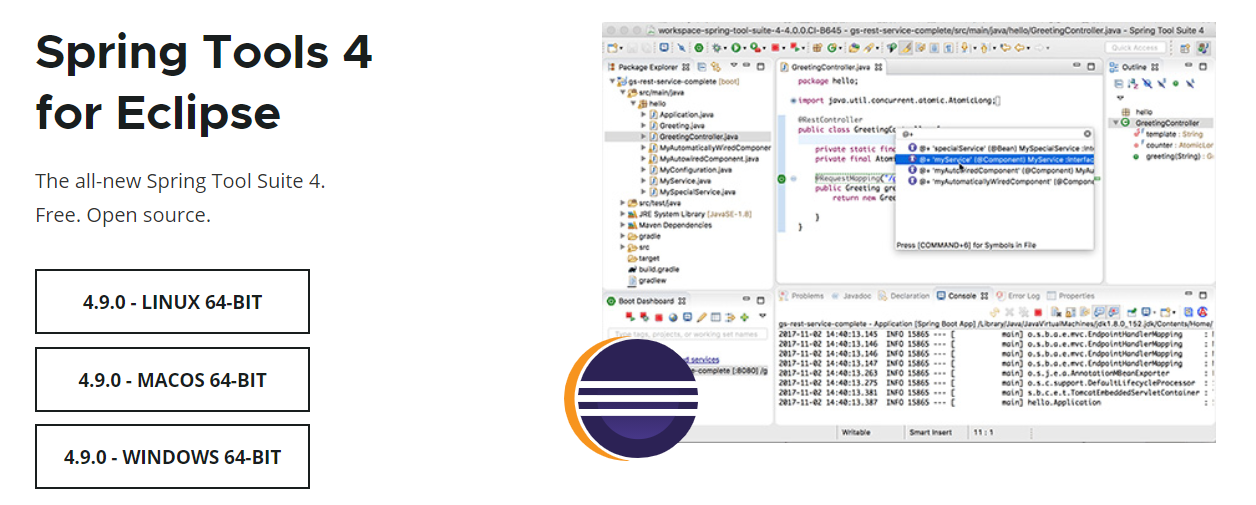The width and height of the screenshot is (1256, 505).
Task: Expand the Maven Dependencies node
Action: point(622,225)
